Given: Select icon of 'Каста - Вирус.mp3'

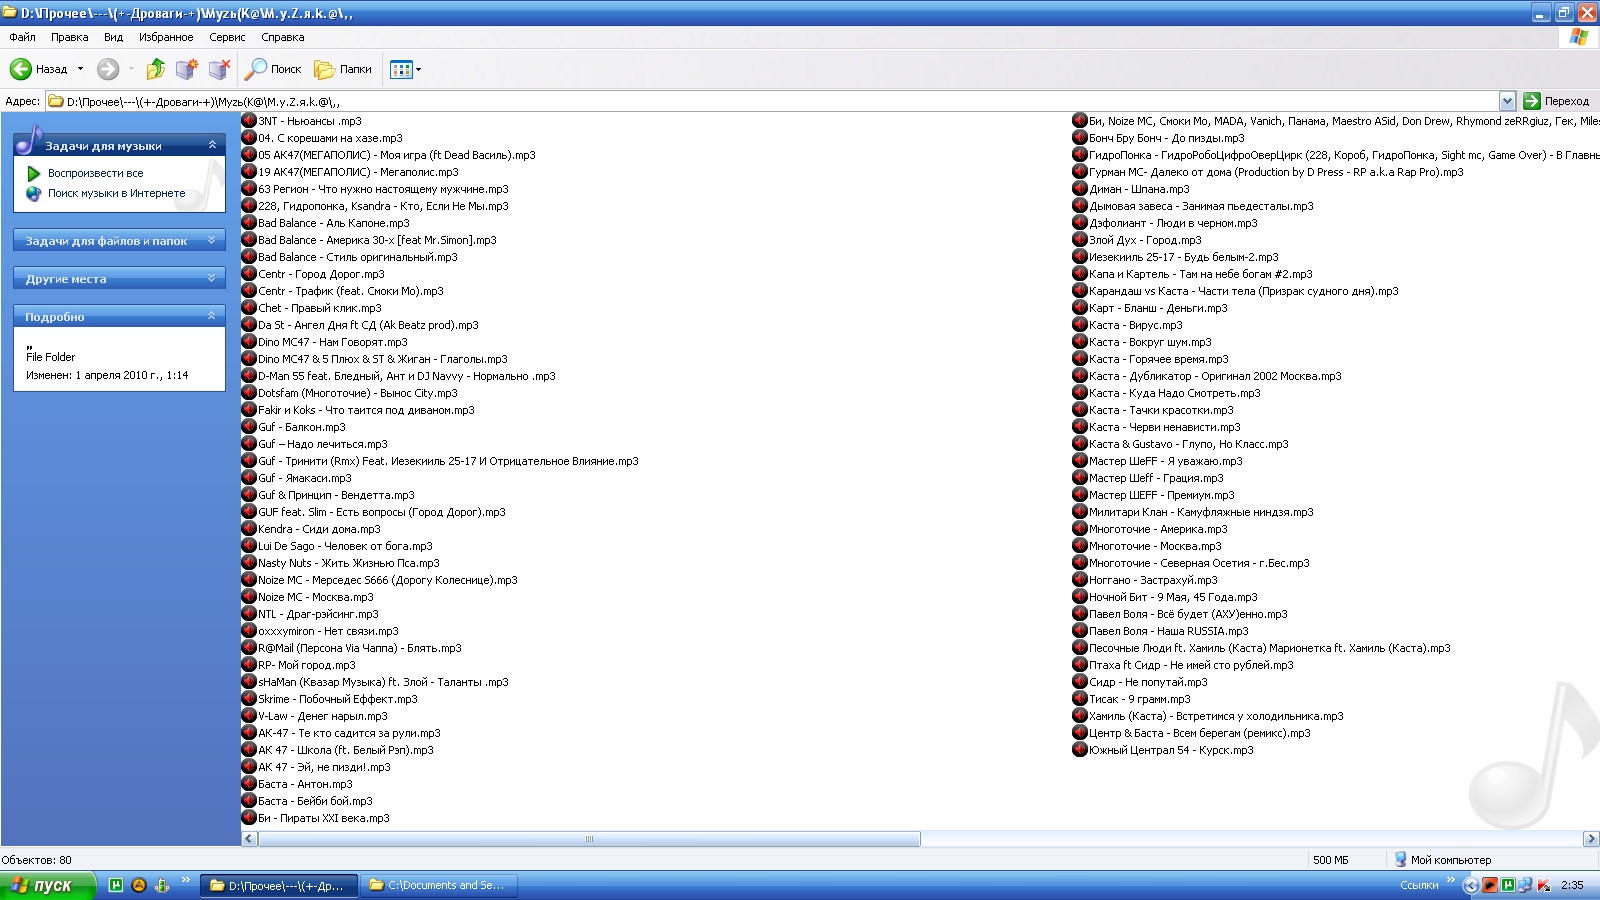Looking at the screenshot, I should coord(1080,325).
